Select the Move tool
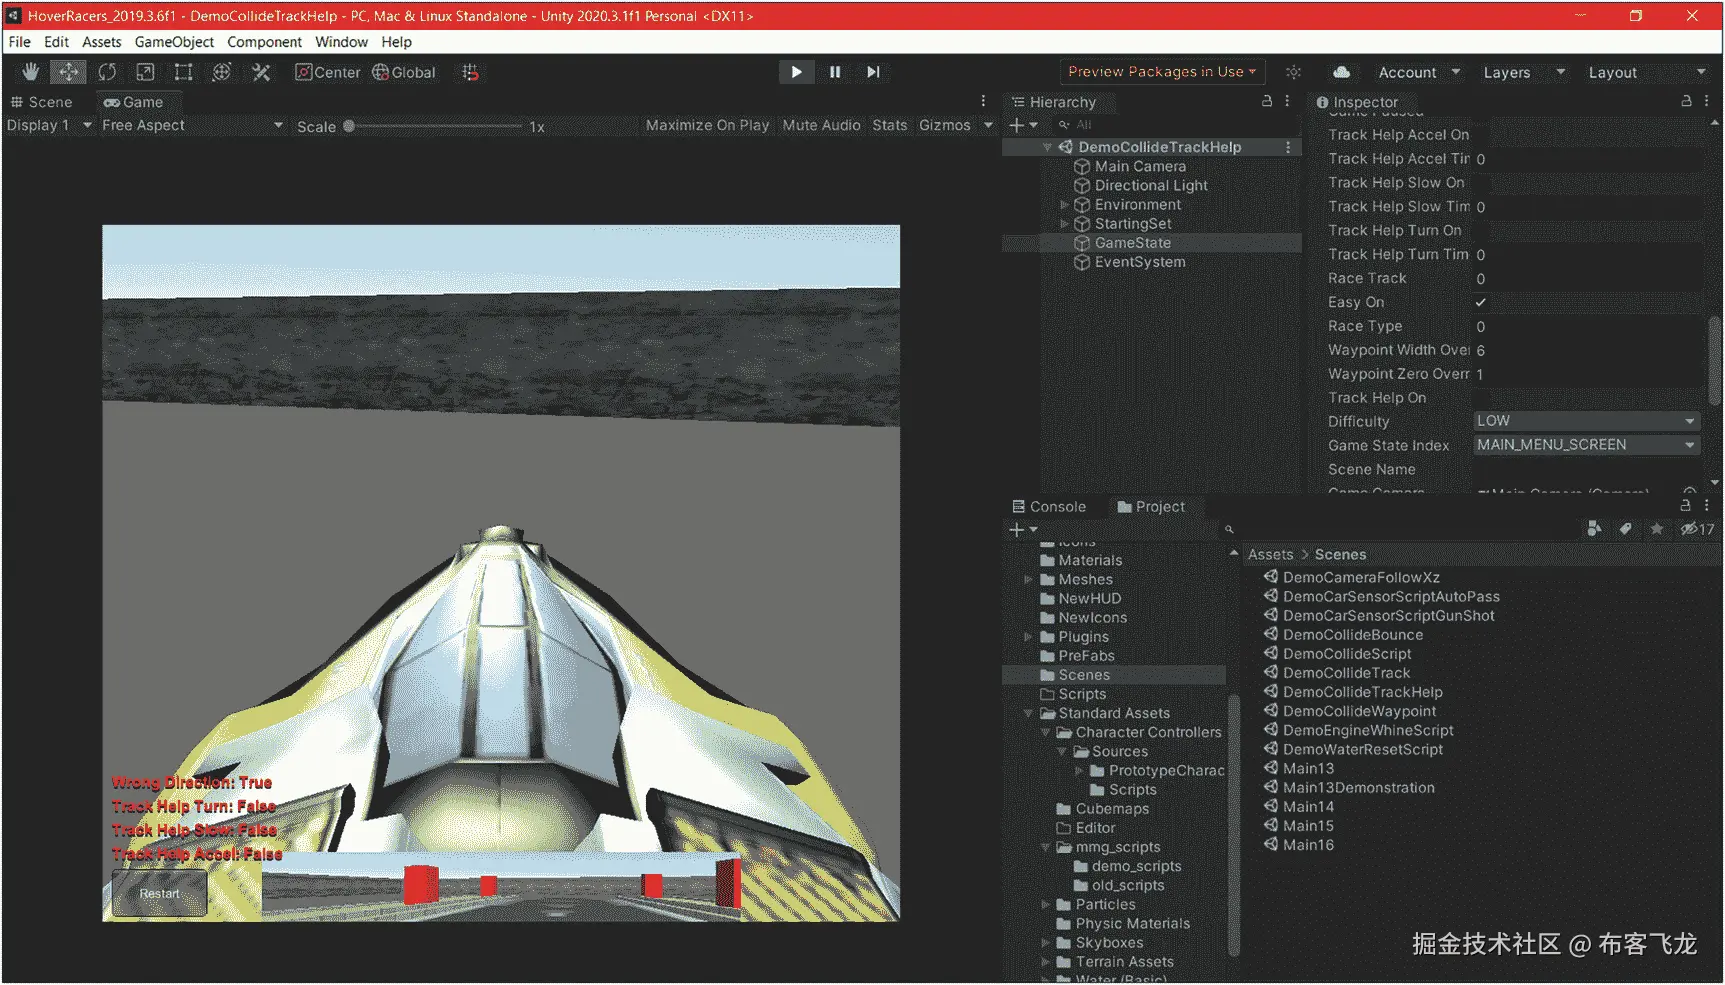1725x985 pixels. 68,71
